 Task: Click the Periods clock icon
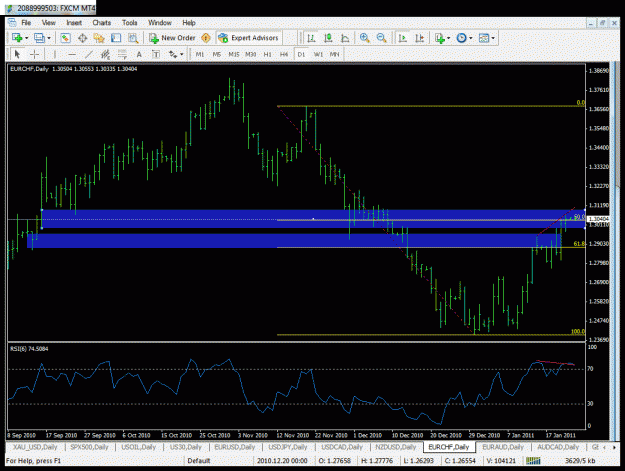pyautogui.click(x=461, y=38)
